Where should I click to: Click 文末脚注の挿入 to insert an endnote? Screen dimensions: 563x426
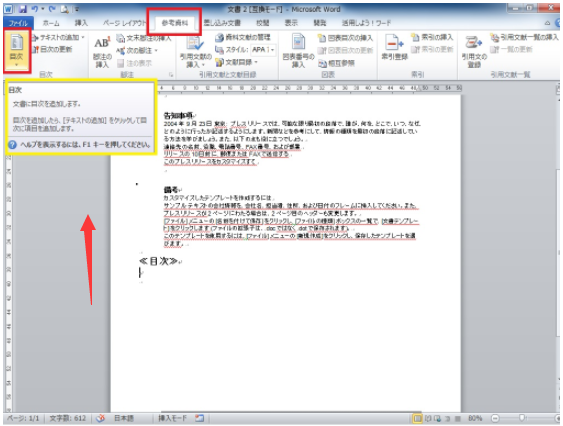[x=144, y=38]
